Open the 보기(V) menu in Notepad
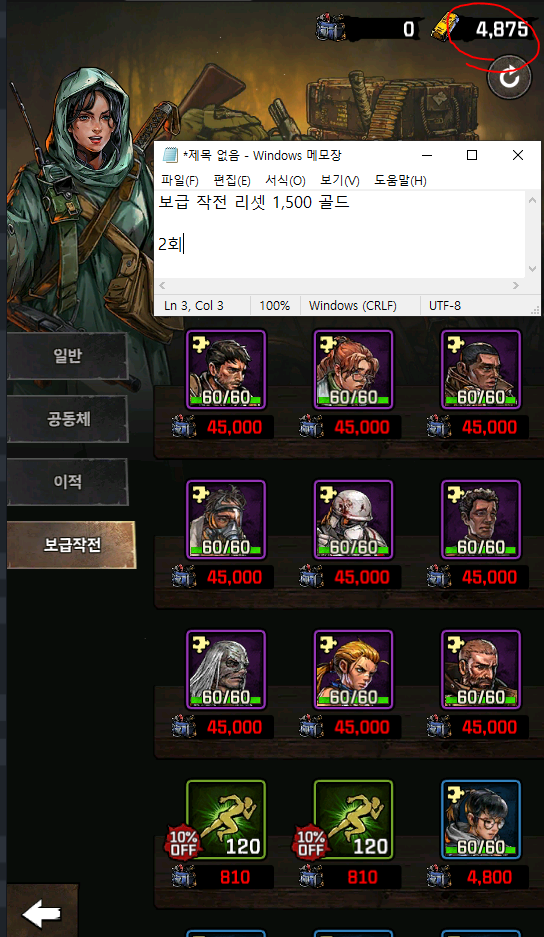Screen dimensions: 544x937 pyautogui.click(x=340, y=180)
